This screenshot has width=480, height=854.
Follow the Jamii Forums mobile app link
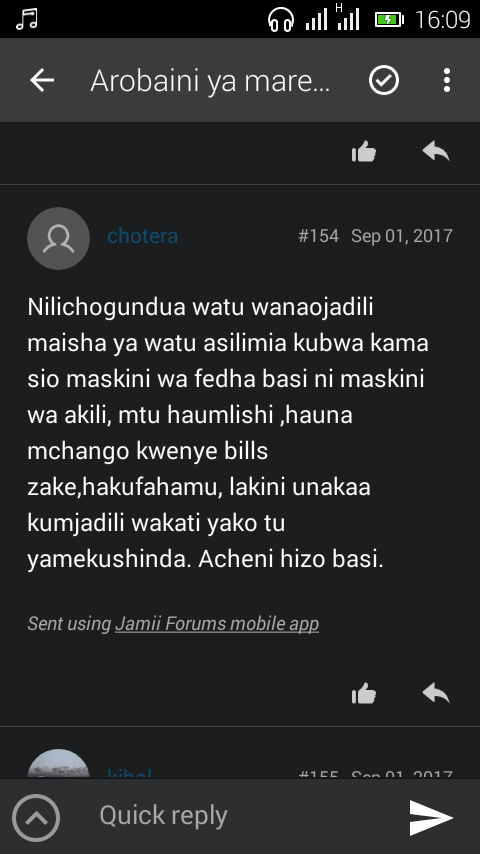(217, 624)
